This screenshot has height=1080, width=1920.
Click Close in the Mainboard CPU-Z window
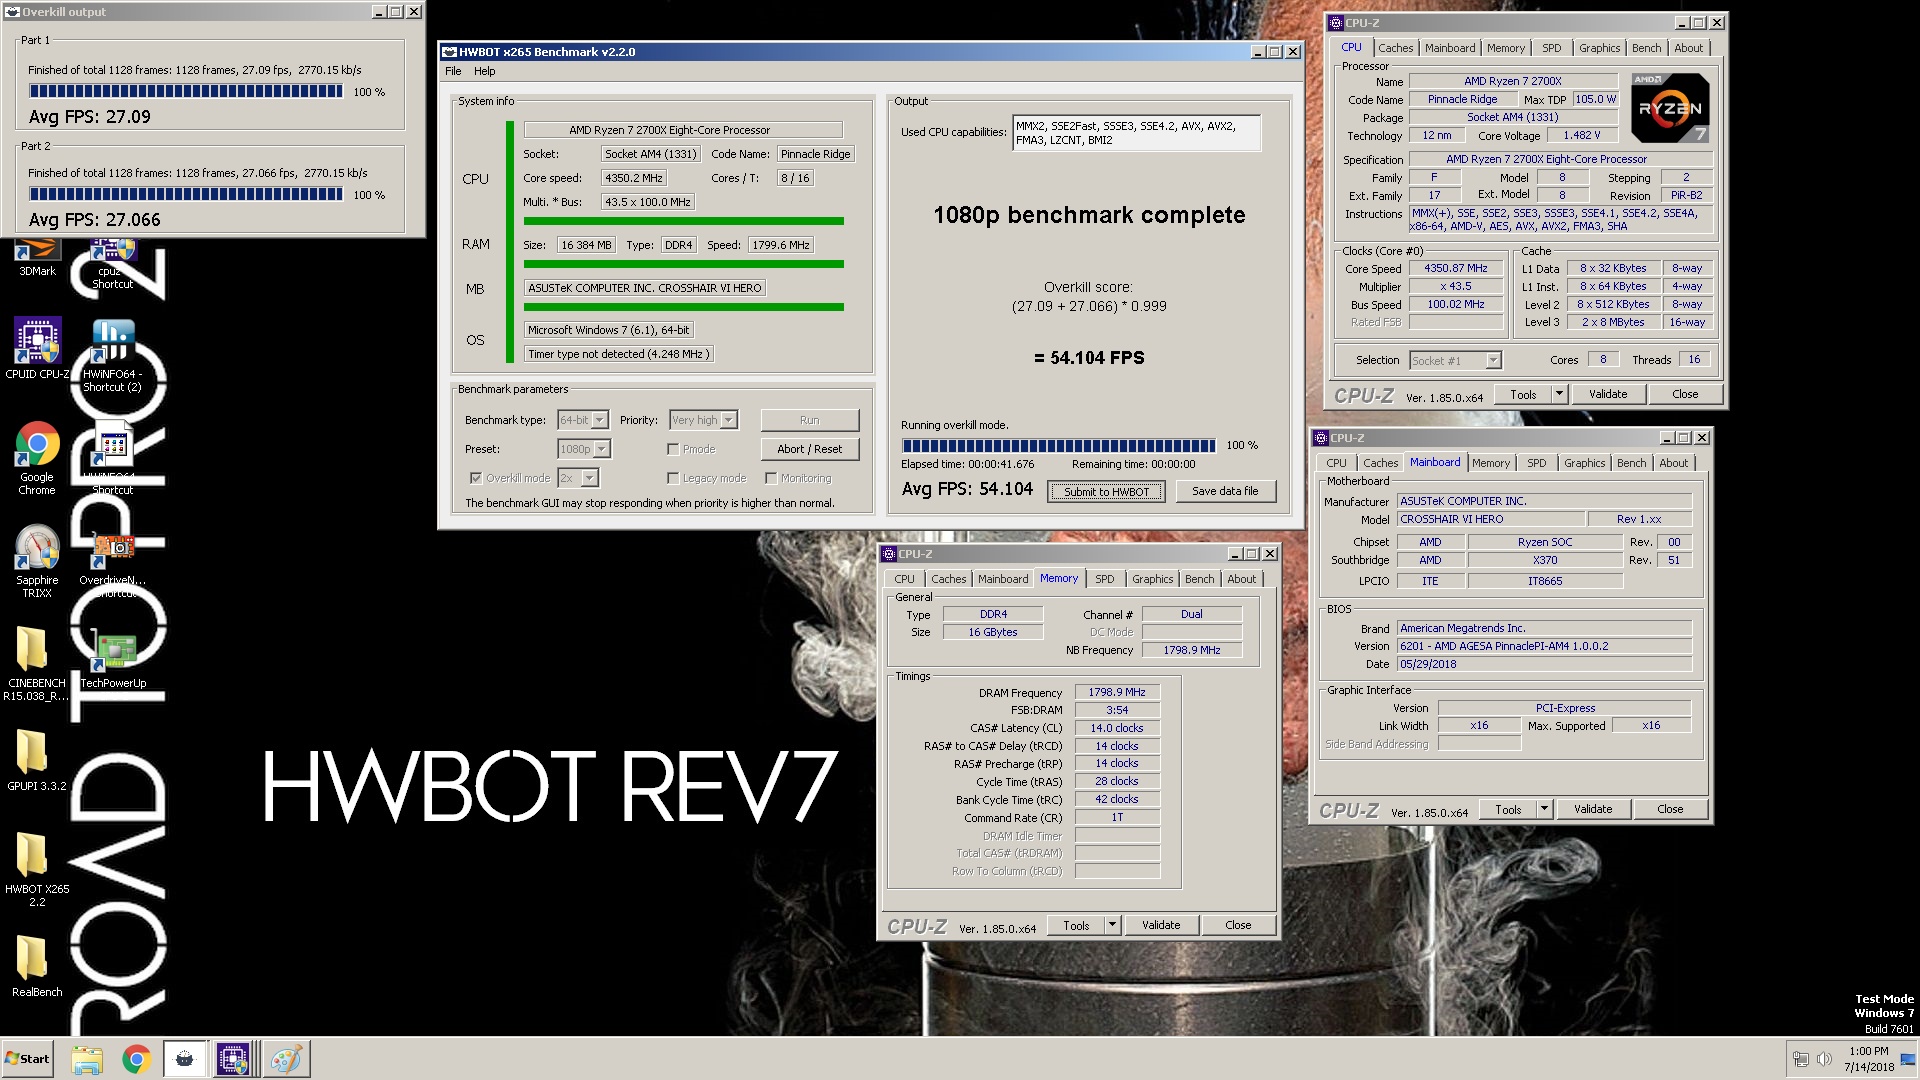tap(1670, 809)
